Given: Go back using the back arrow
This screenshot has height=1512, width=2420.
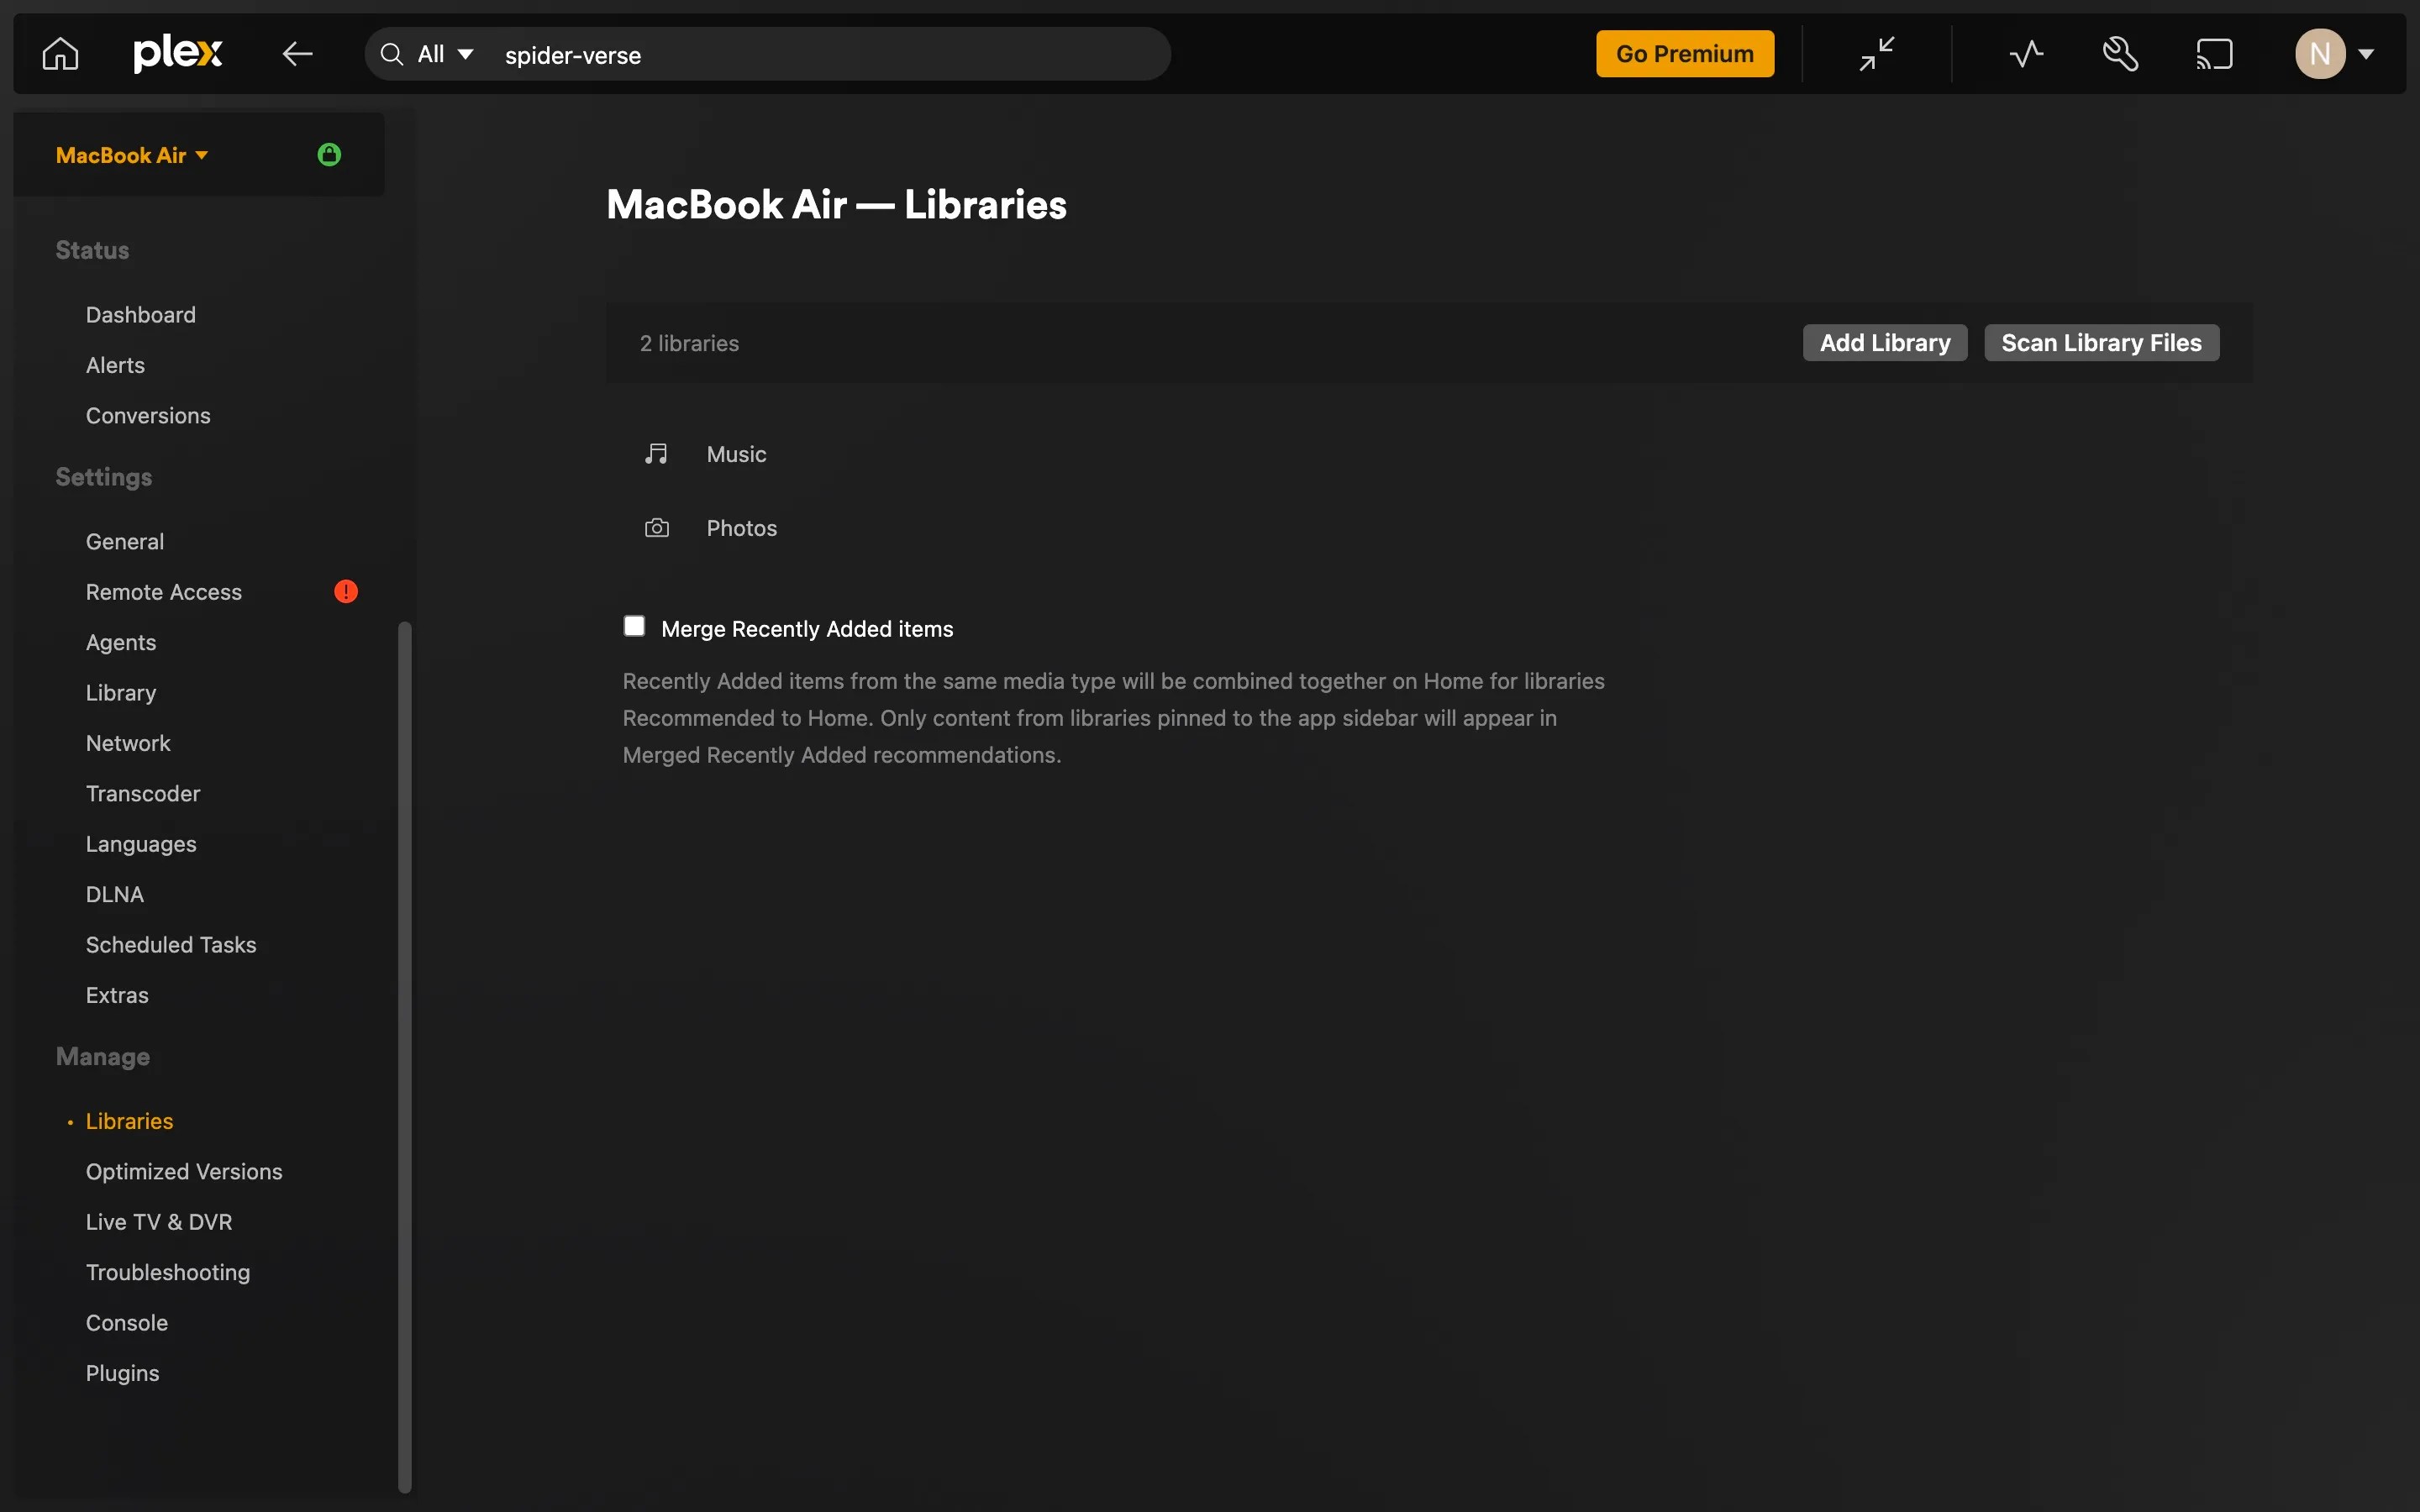Looking at the screenshot, I should (296, 53).
